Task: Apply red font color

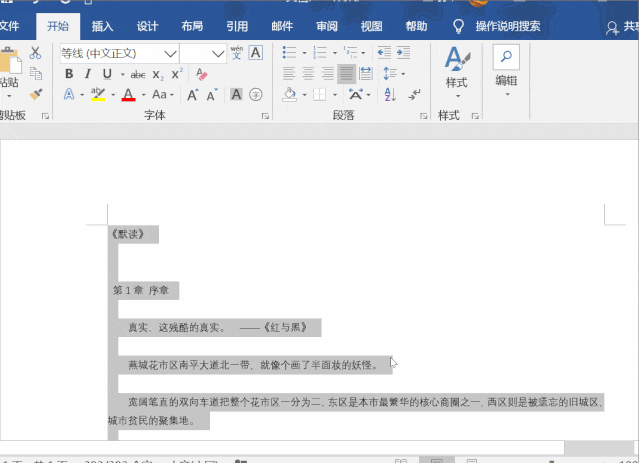Action: (x=128, y=95)
